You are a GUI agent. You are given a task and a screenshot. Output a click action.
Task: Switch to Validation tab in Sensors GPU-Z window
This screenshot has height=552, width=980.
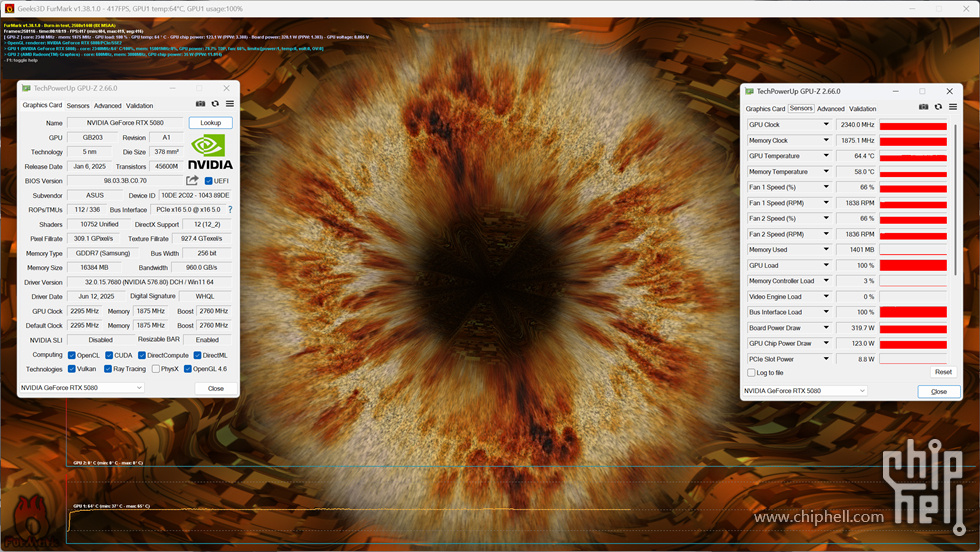(862, 109)
